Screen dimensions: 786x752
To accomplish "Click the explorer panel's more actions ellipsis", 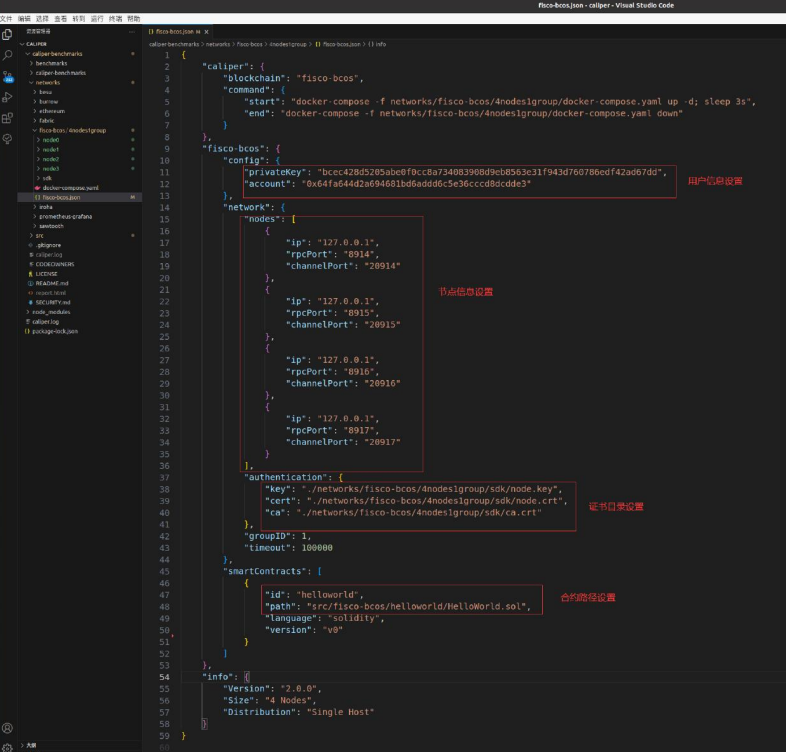I will [x=132, y=32].
